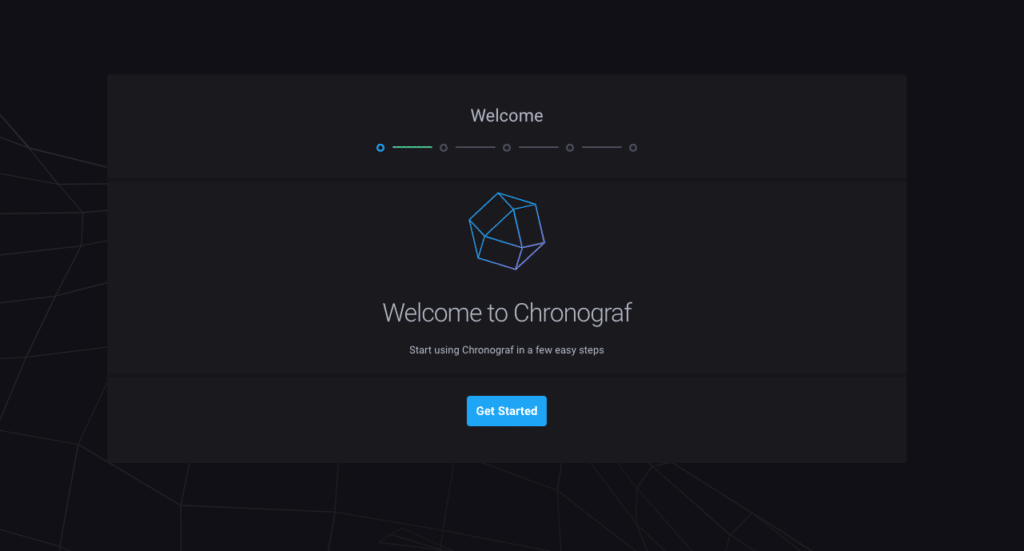Select the third middle step circle
This screenshot has height=551, width=1024.
pos(507,148)
